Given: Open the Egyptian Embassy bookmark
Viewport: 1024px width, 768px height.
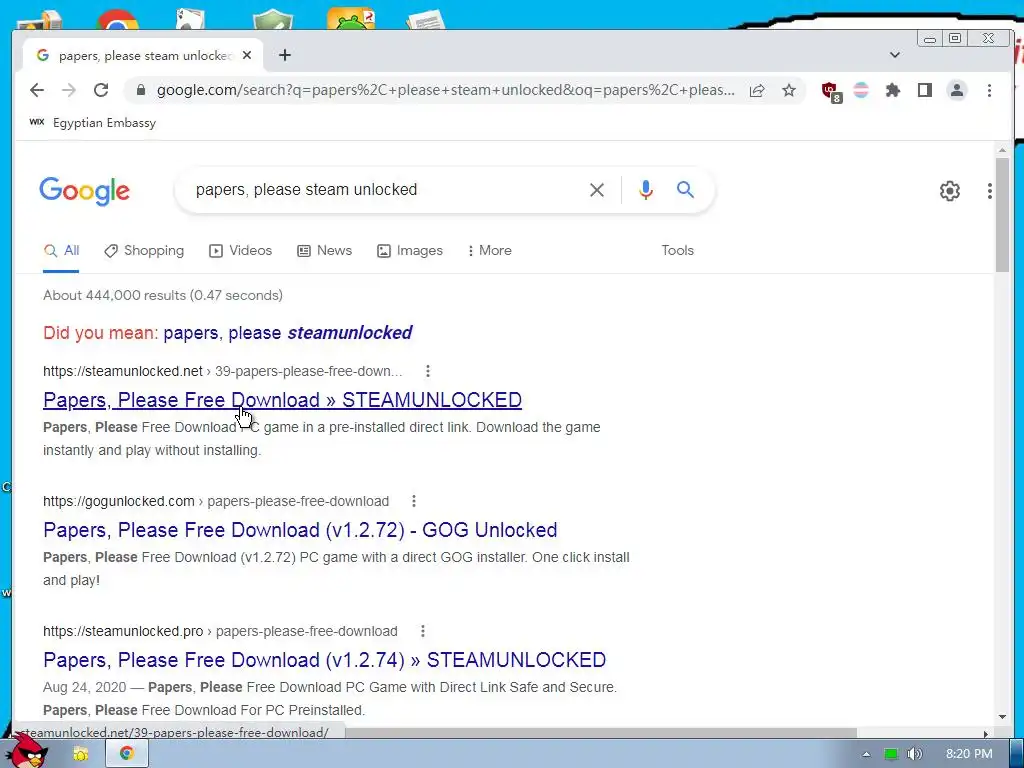Looking at the screenshot, I should (93, 123).
